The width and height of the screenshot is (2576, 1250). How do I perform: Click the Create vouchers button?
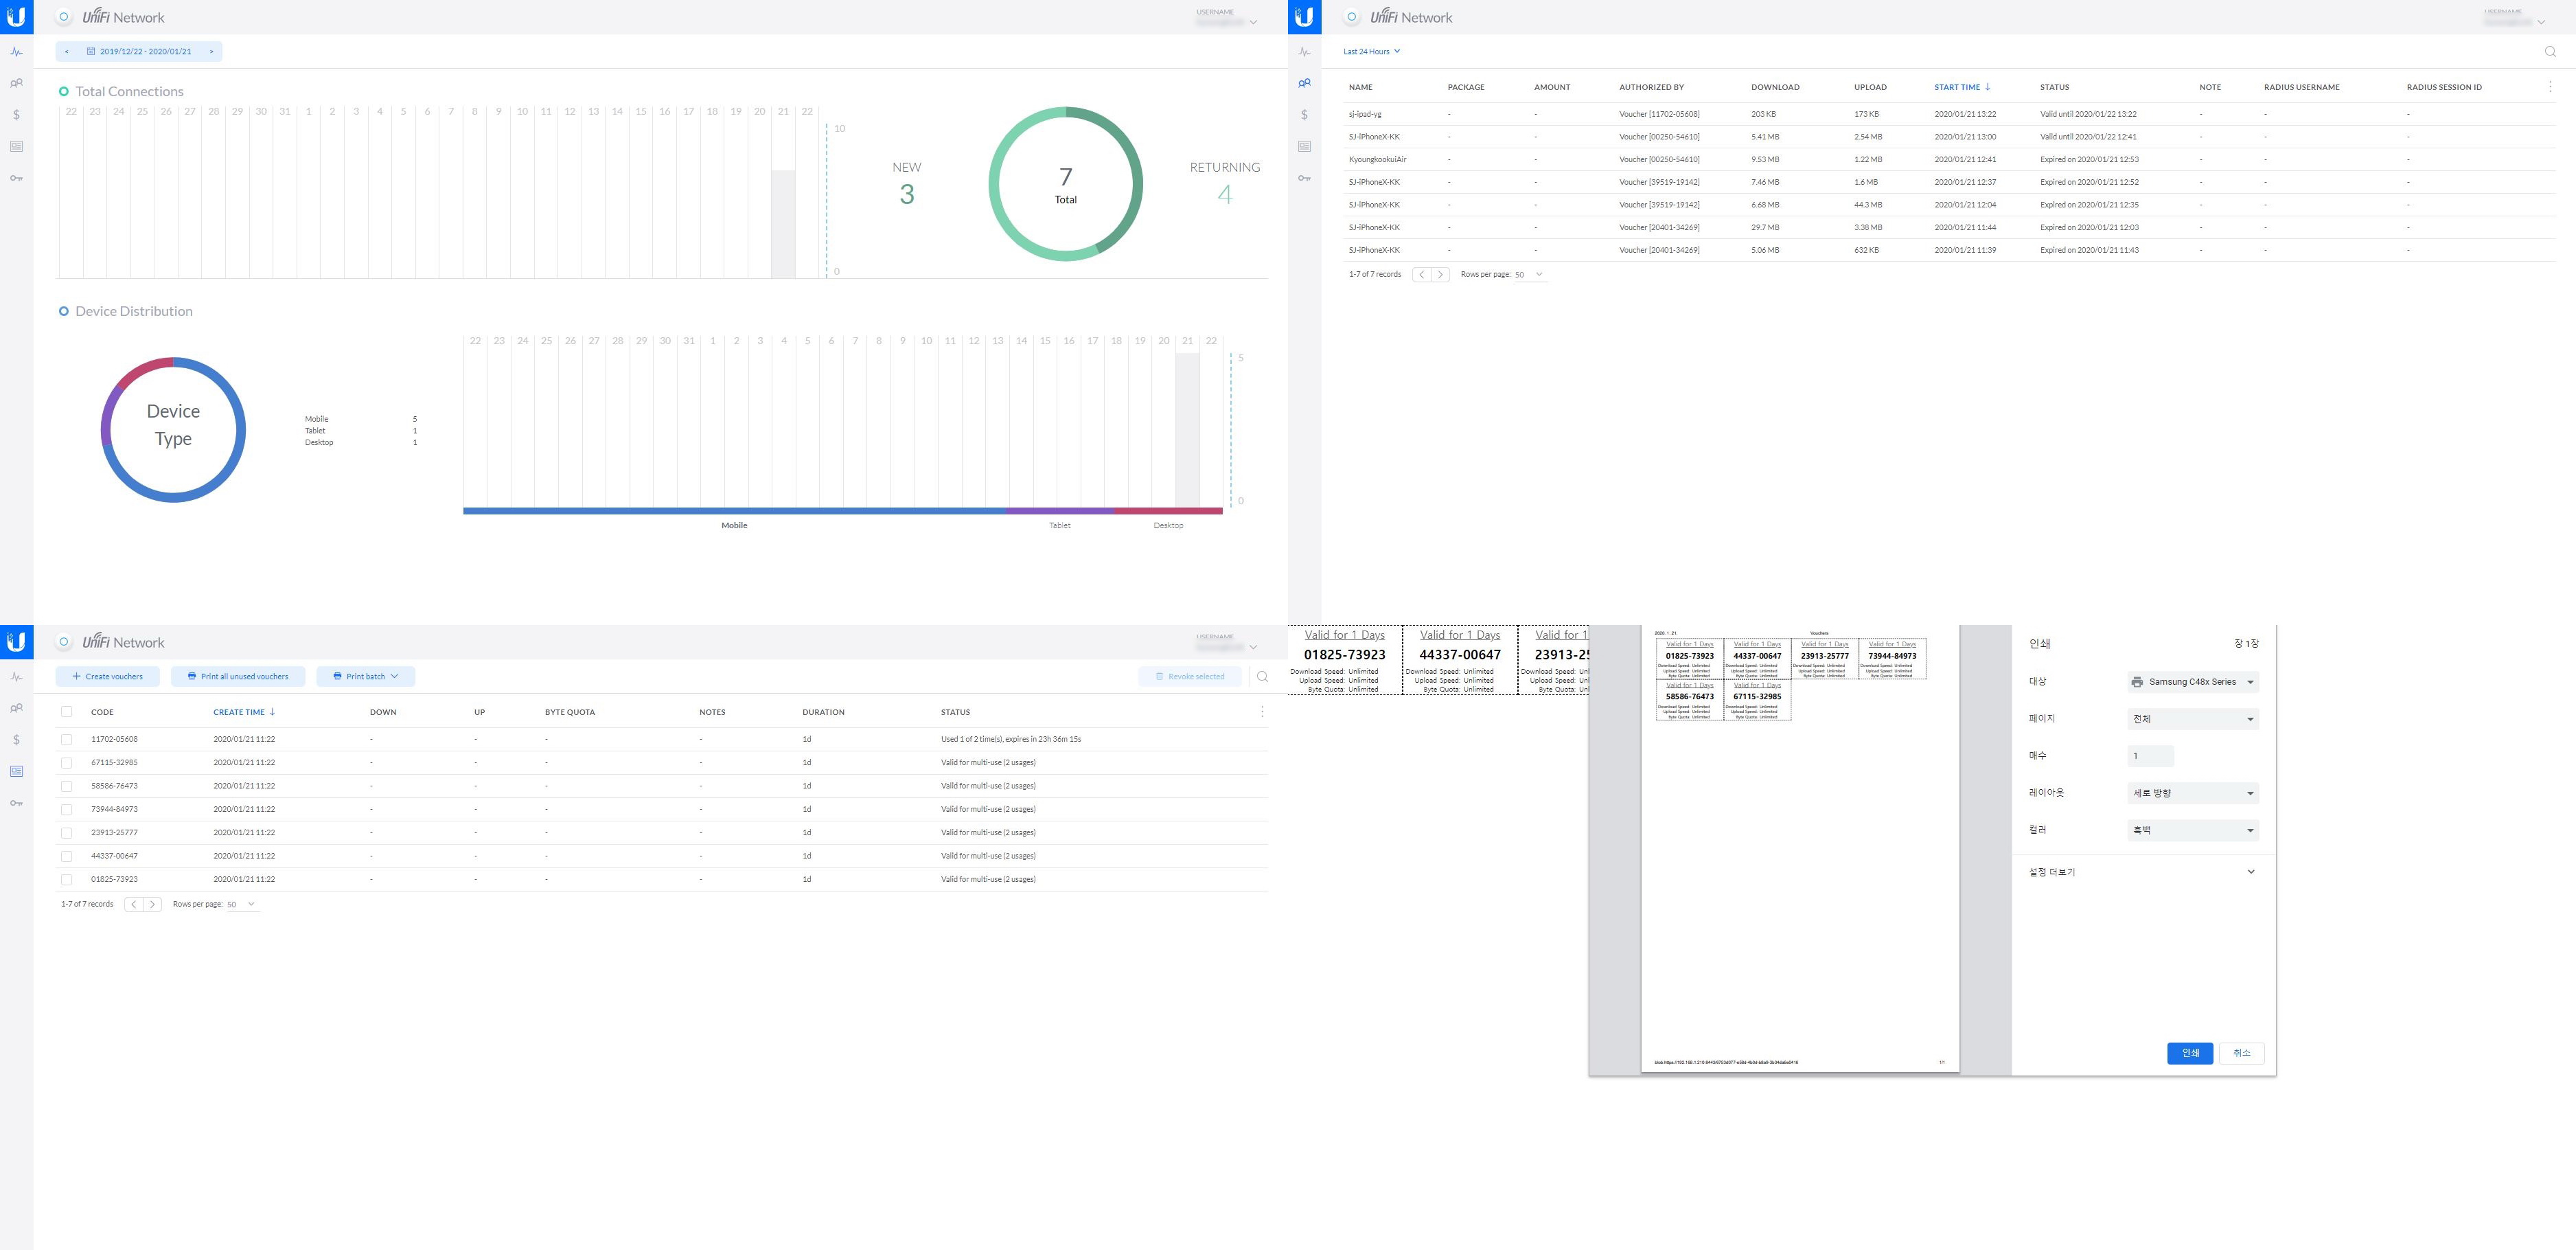[108, 677]
